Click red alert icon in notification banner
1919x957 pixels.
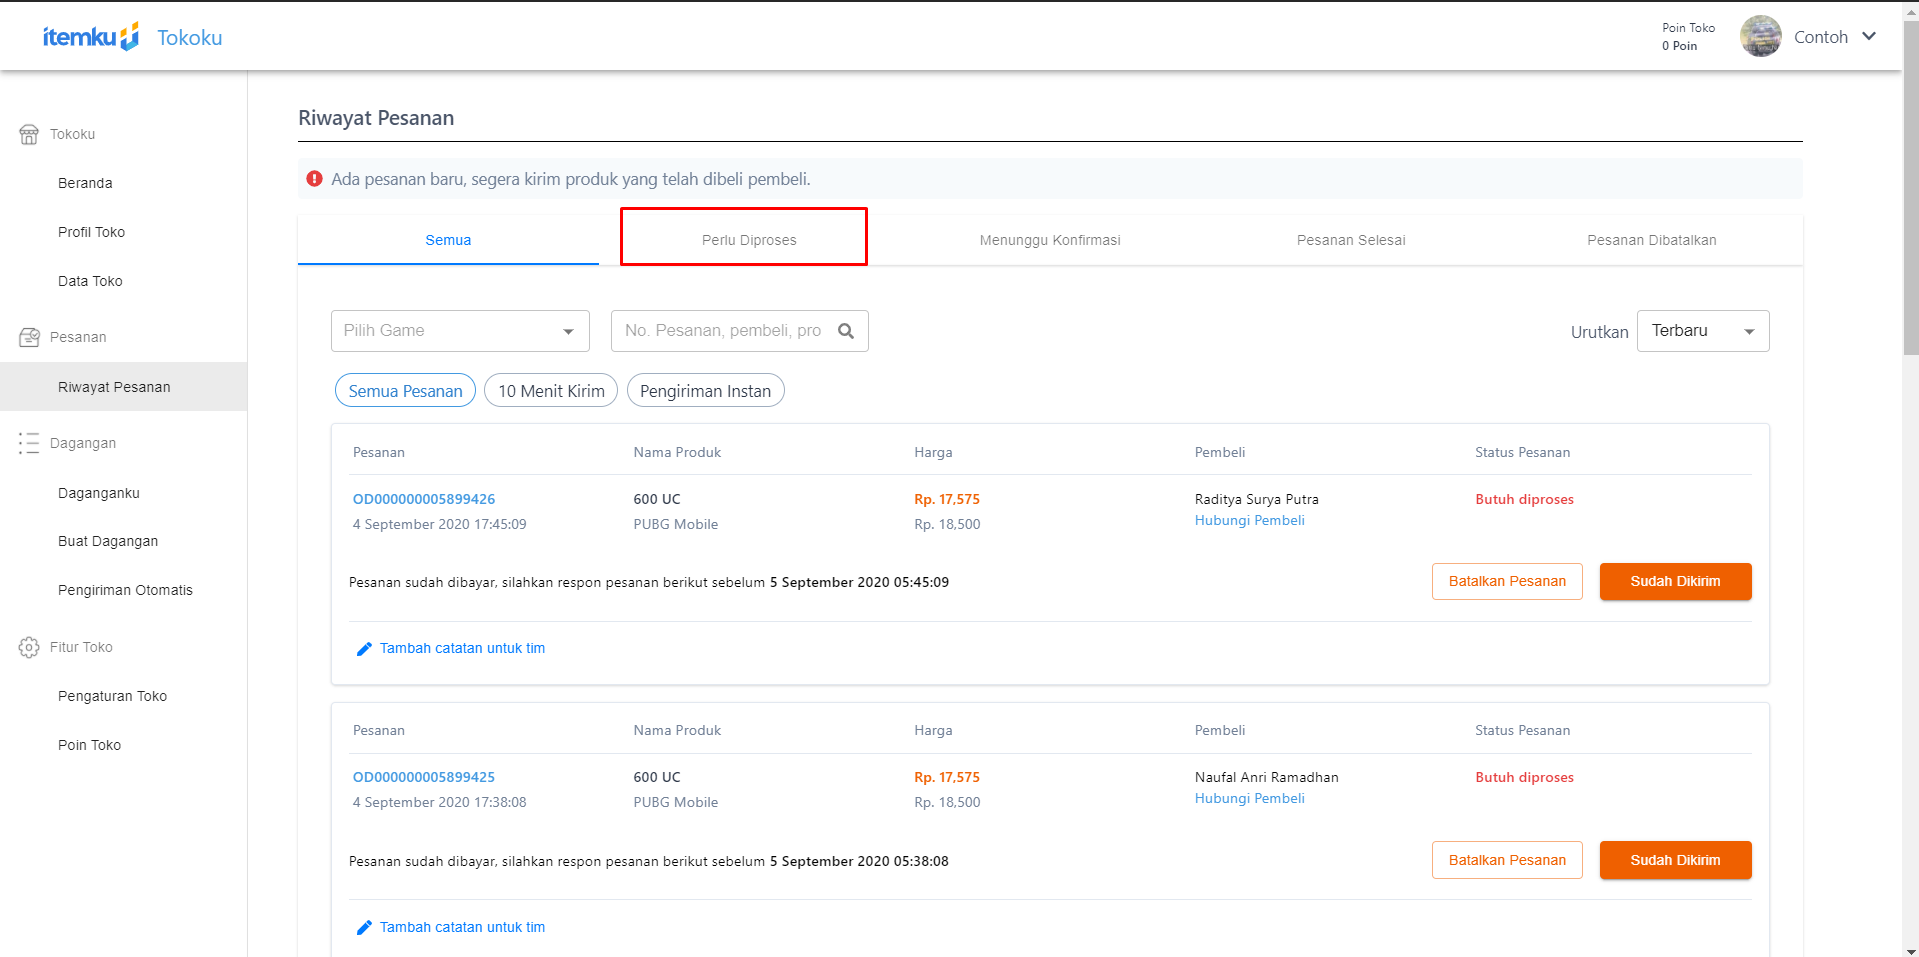pos(315,179)
